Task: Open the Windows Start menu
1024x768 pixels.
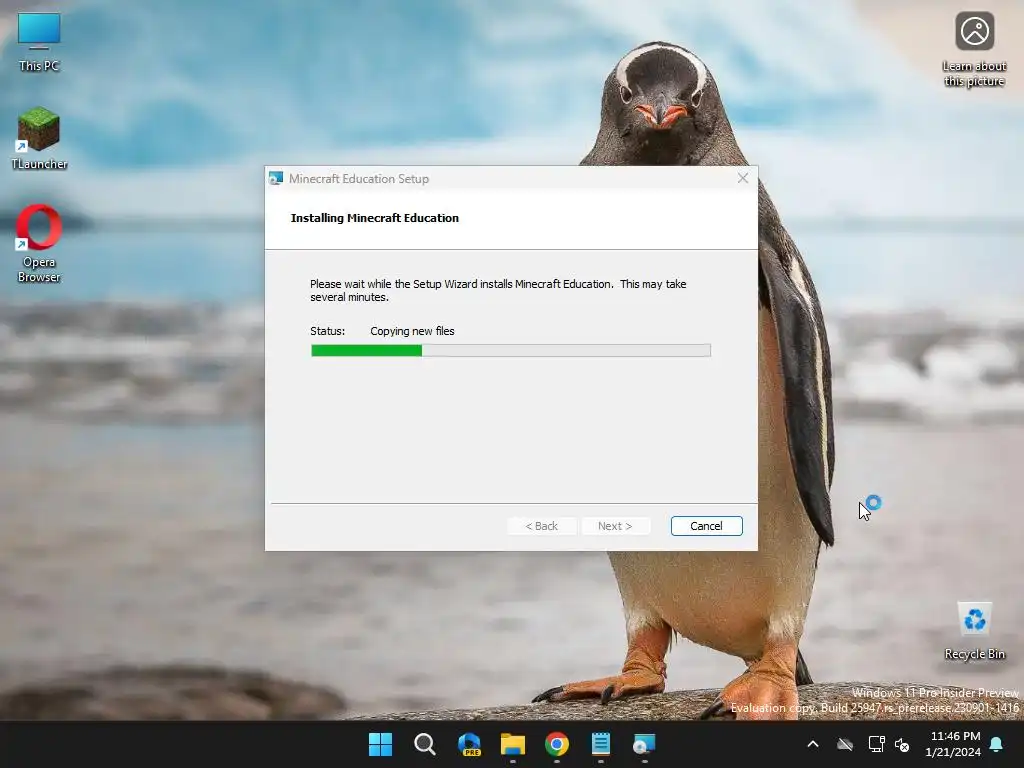Action: (x=380, y=744)
